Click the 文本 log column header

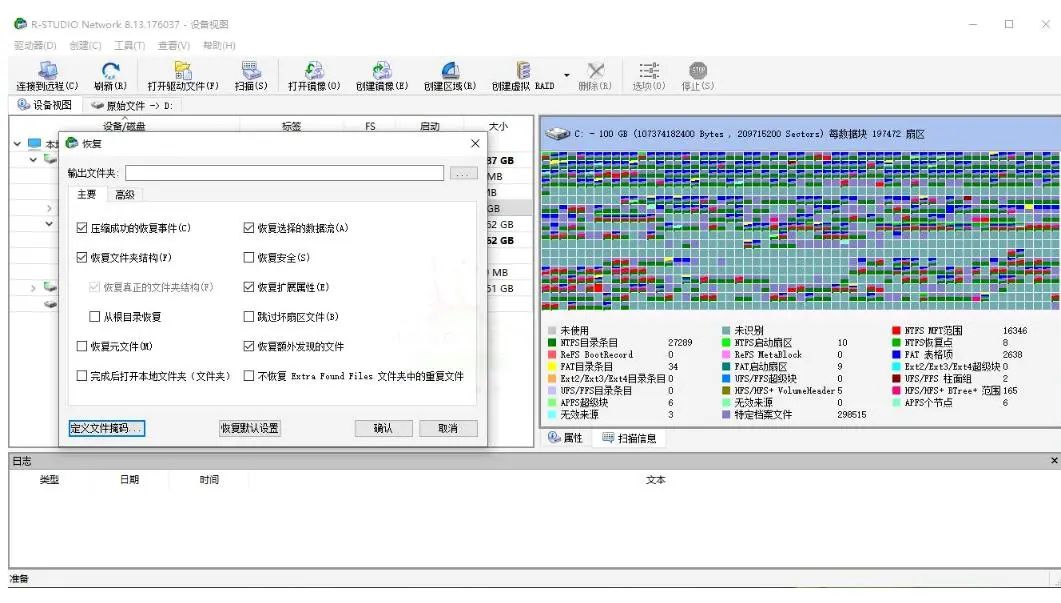tap(655, 479)
